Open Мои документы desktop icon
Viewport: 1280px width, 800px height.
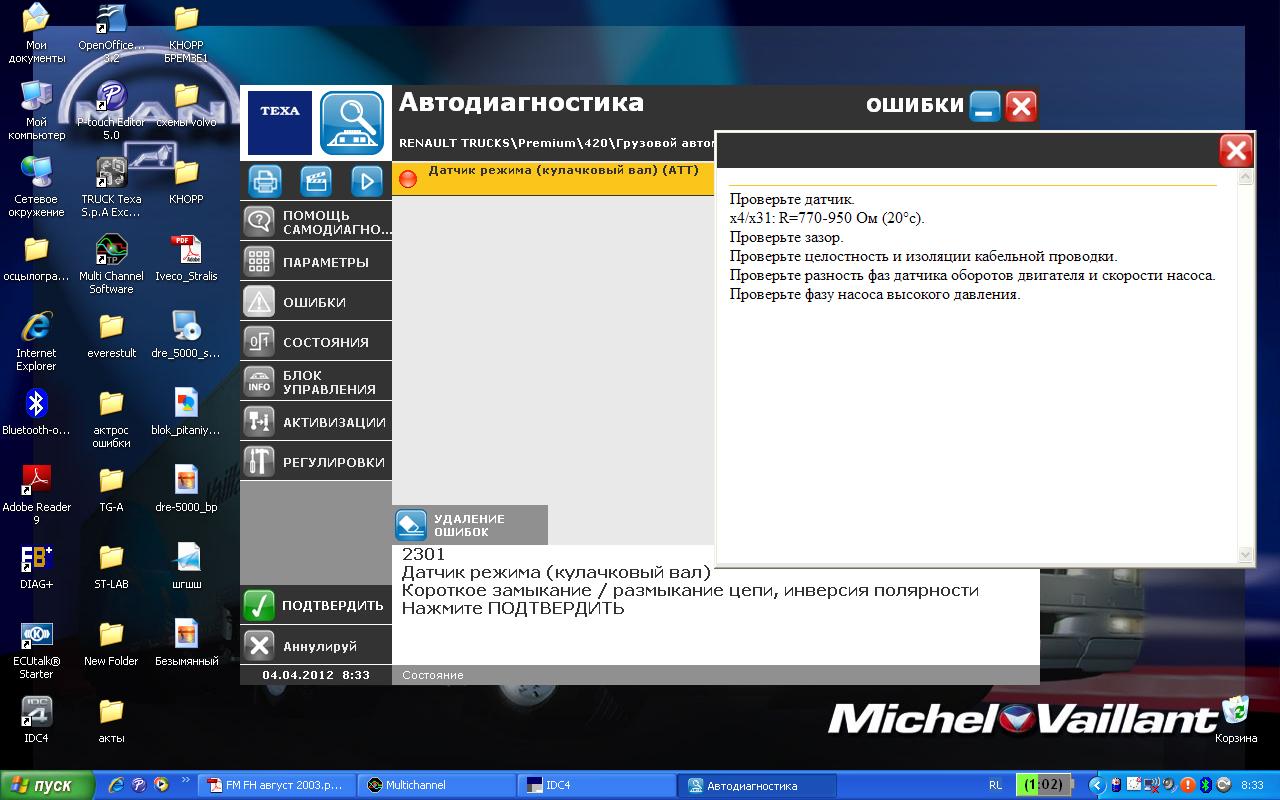click(36, 34)
